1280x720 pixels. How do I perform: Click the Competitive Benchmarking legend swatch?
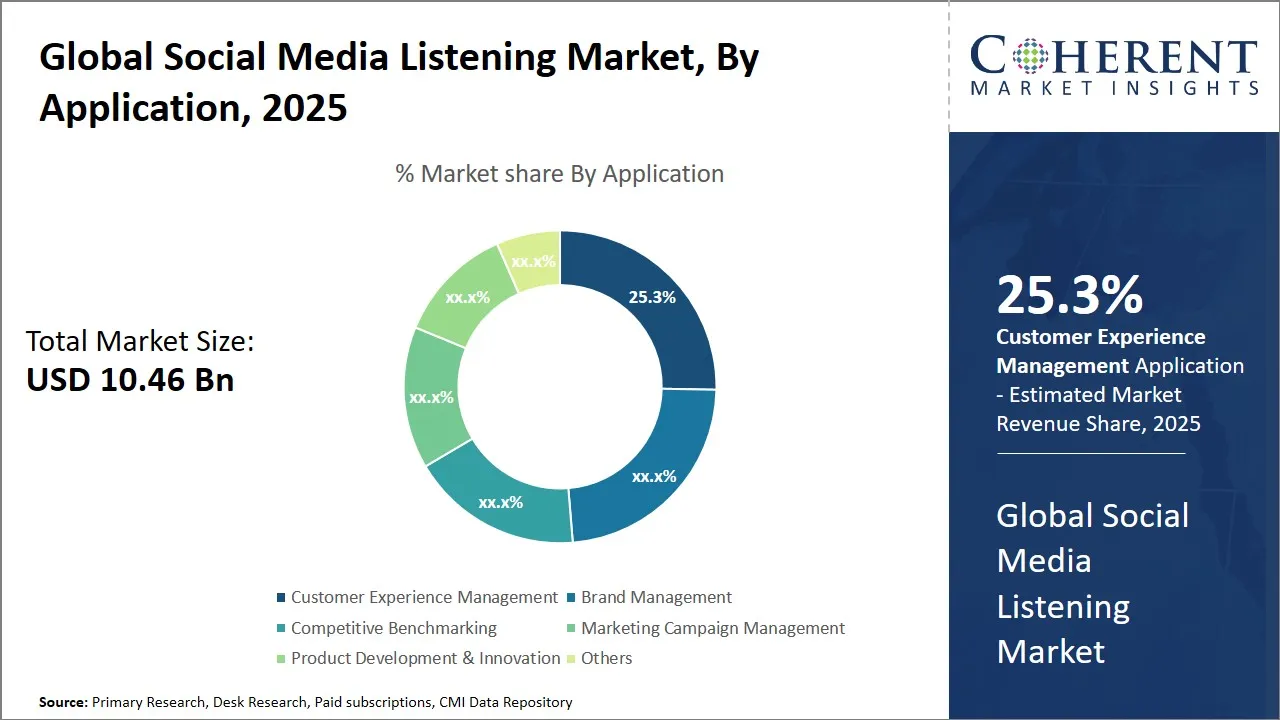281,629
